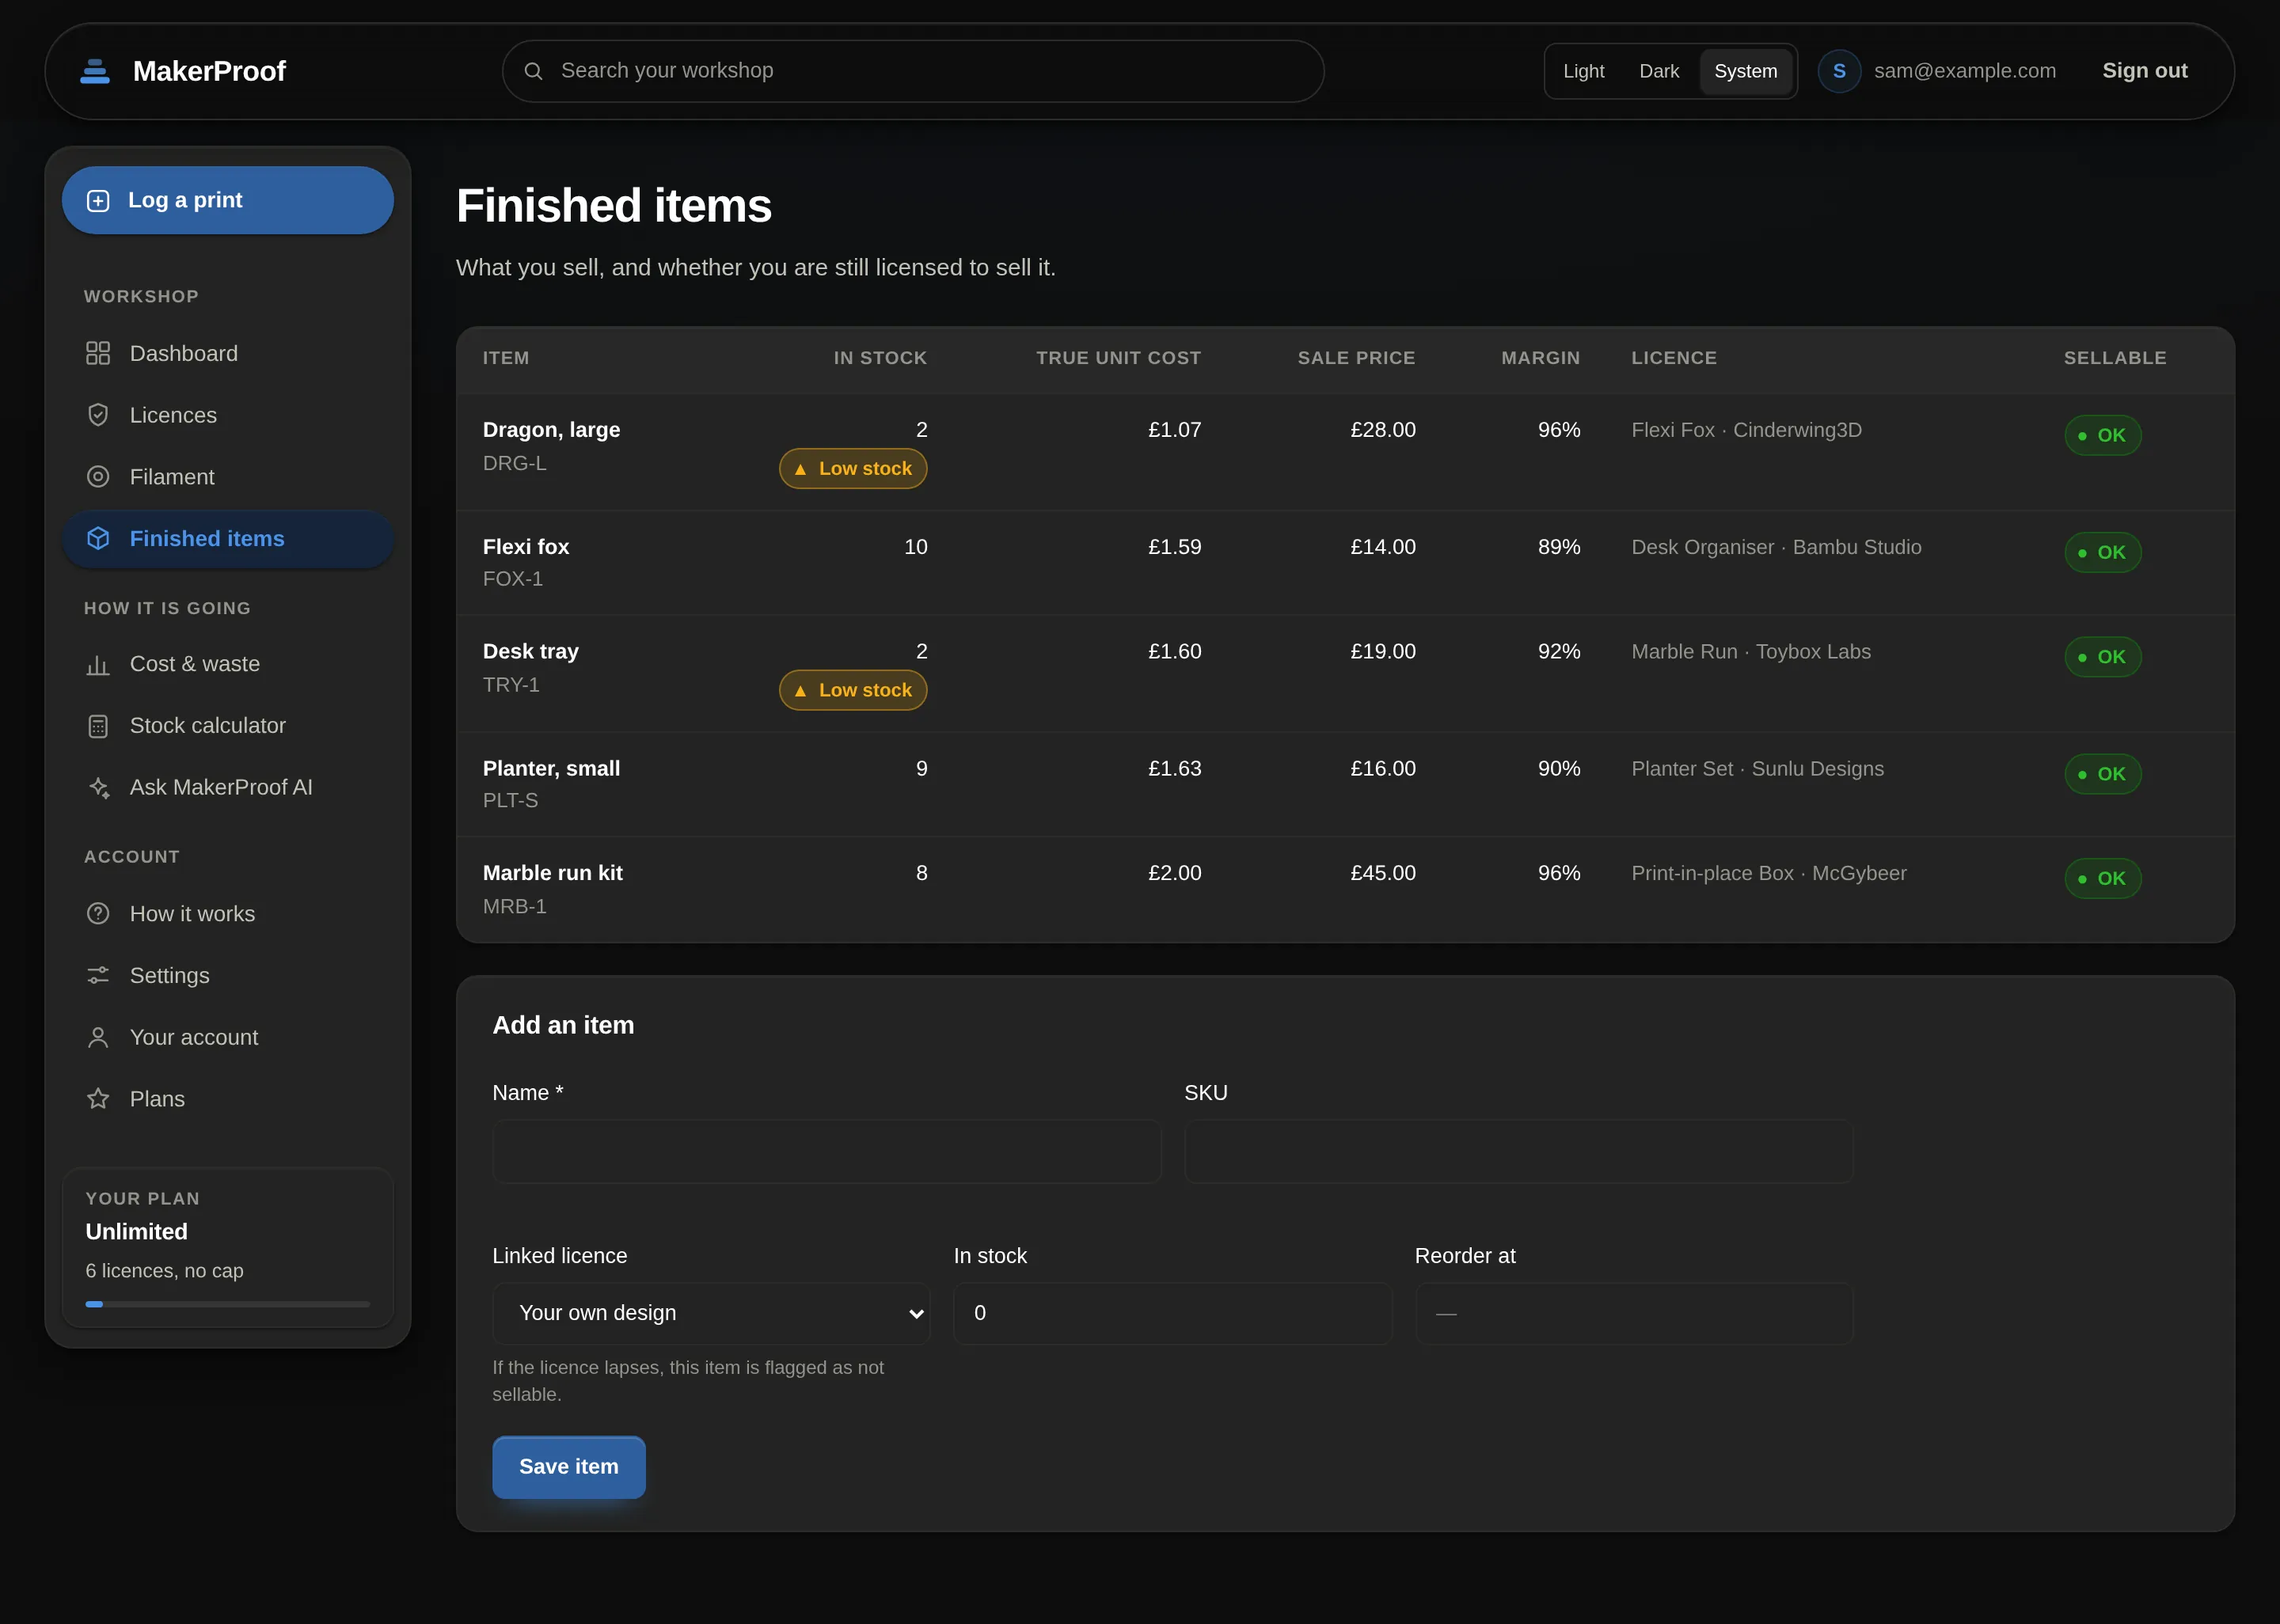This screenshot has width=2280, height=1624.
Task: Click the Plans star icon
Action: [98, 1099]
